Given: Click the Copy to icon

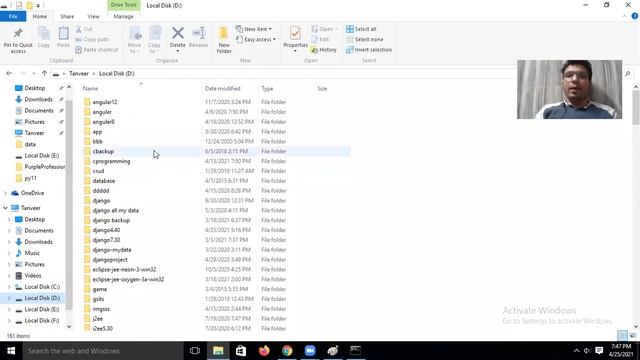Looking at the screenshot, I should click(155, 33).
